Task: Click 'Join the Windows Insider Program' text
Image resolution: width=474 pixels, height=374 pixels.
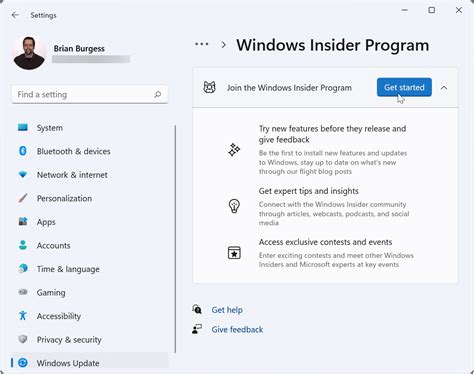Action: [x=289, y=88]
